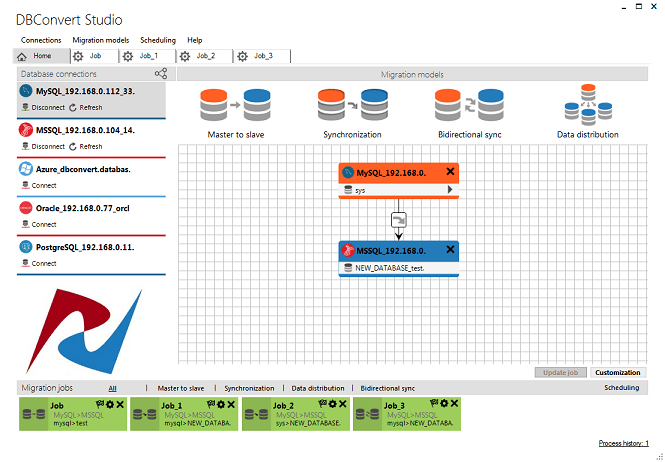This screenshot has height=462, width=665.
Task: Connect to the PostgreSQL_192.168.0.11 database
Action: pyautogui.click(x=39, y=264)
